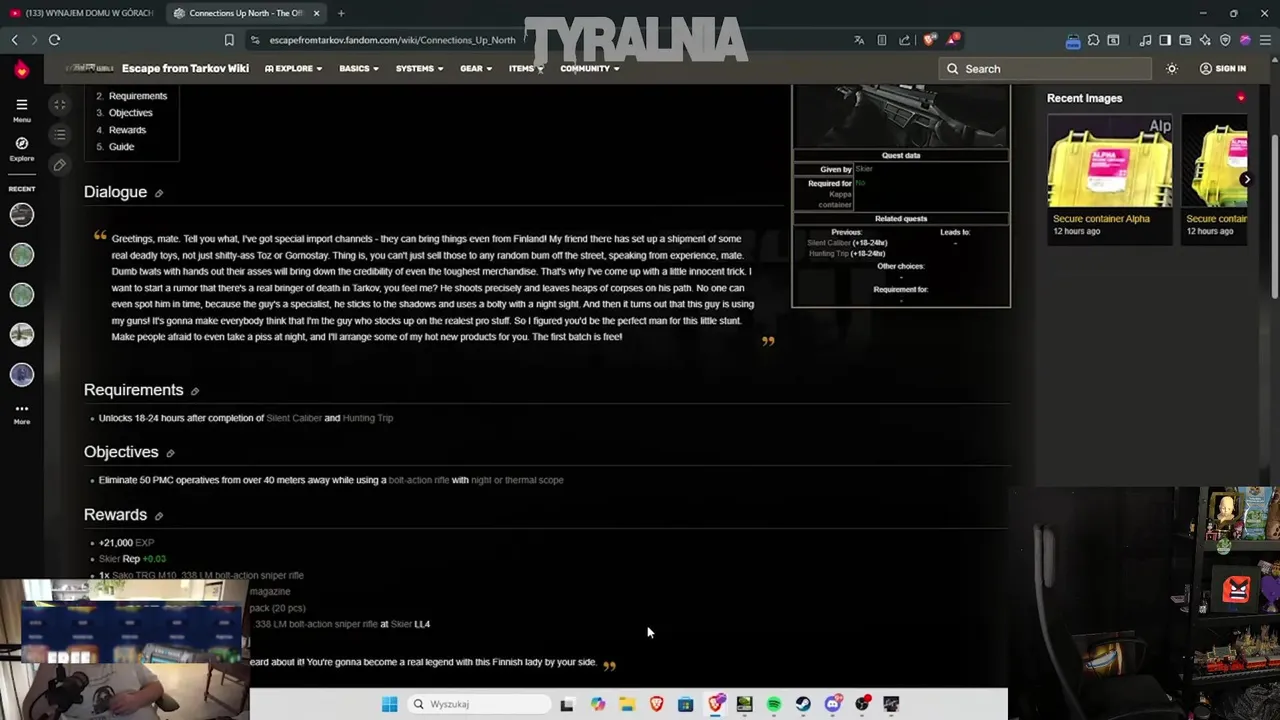Open the Windows Start button
Viewport: 1280px width, 720px height.
coord(389,704)
